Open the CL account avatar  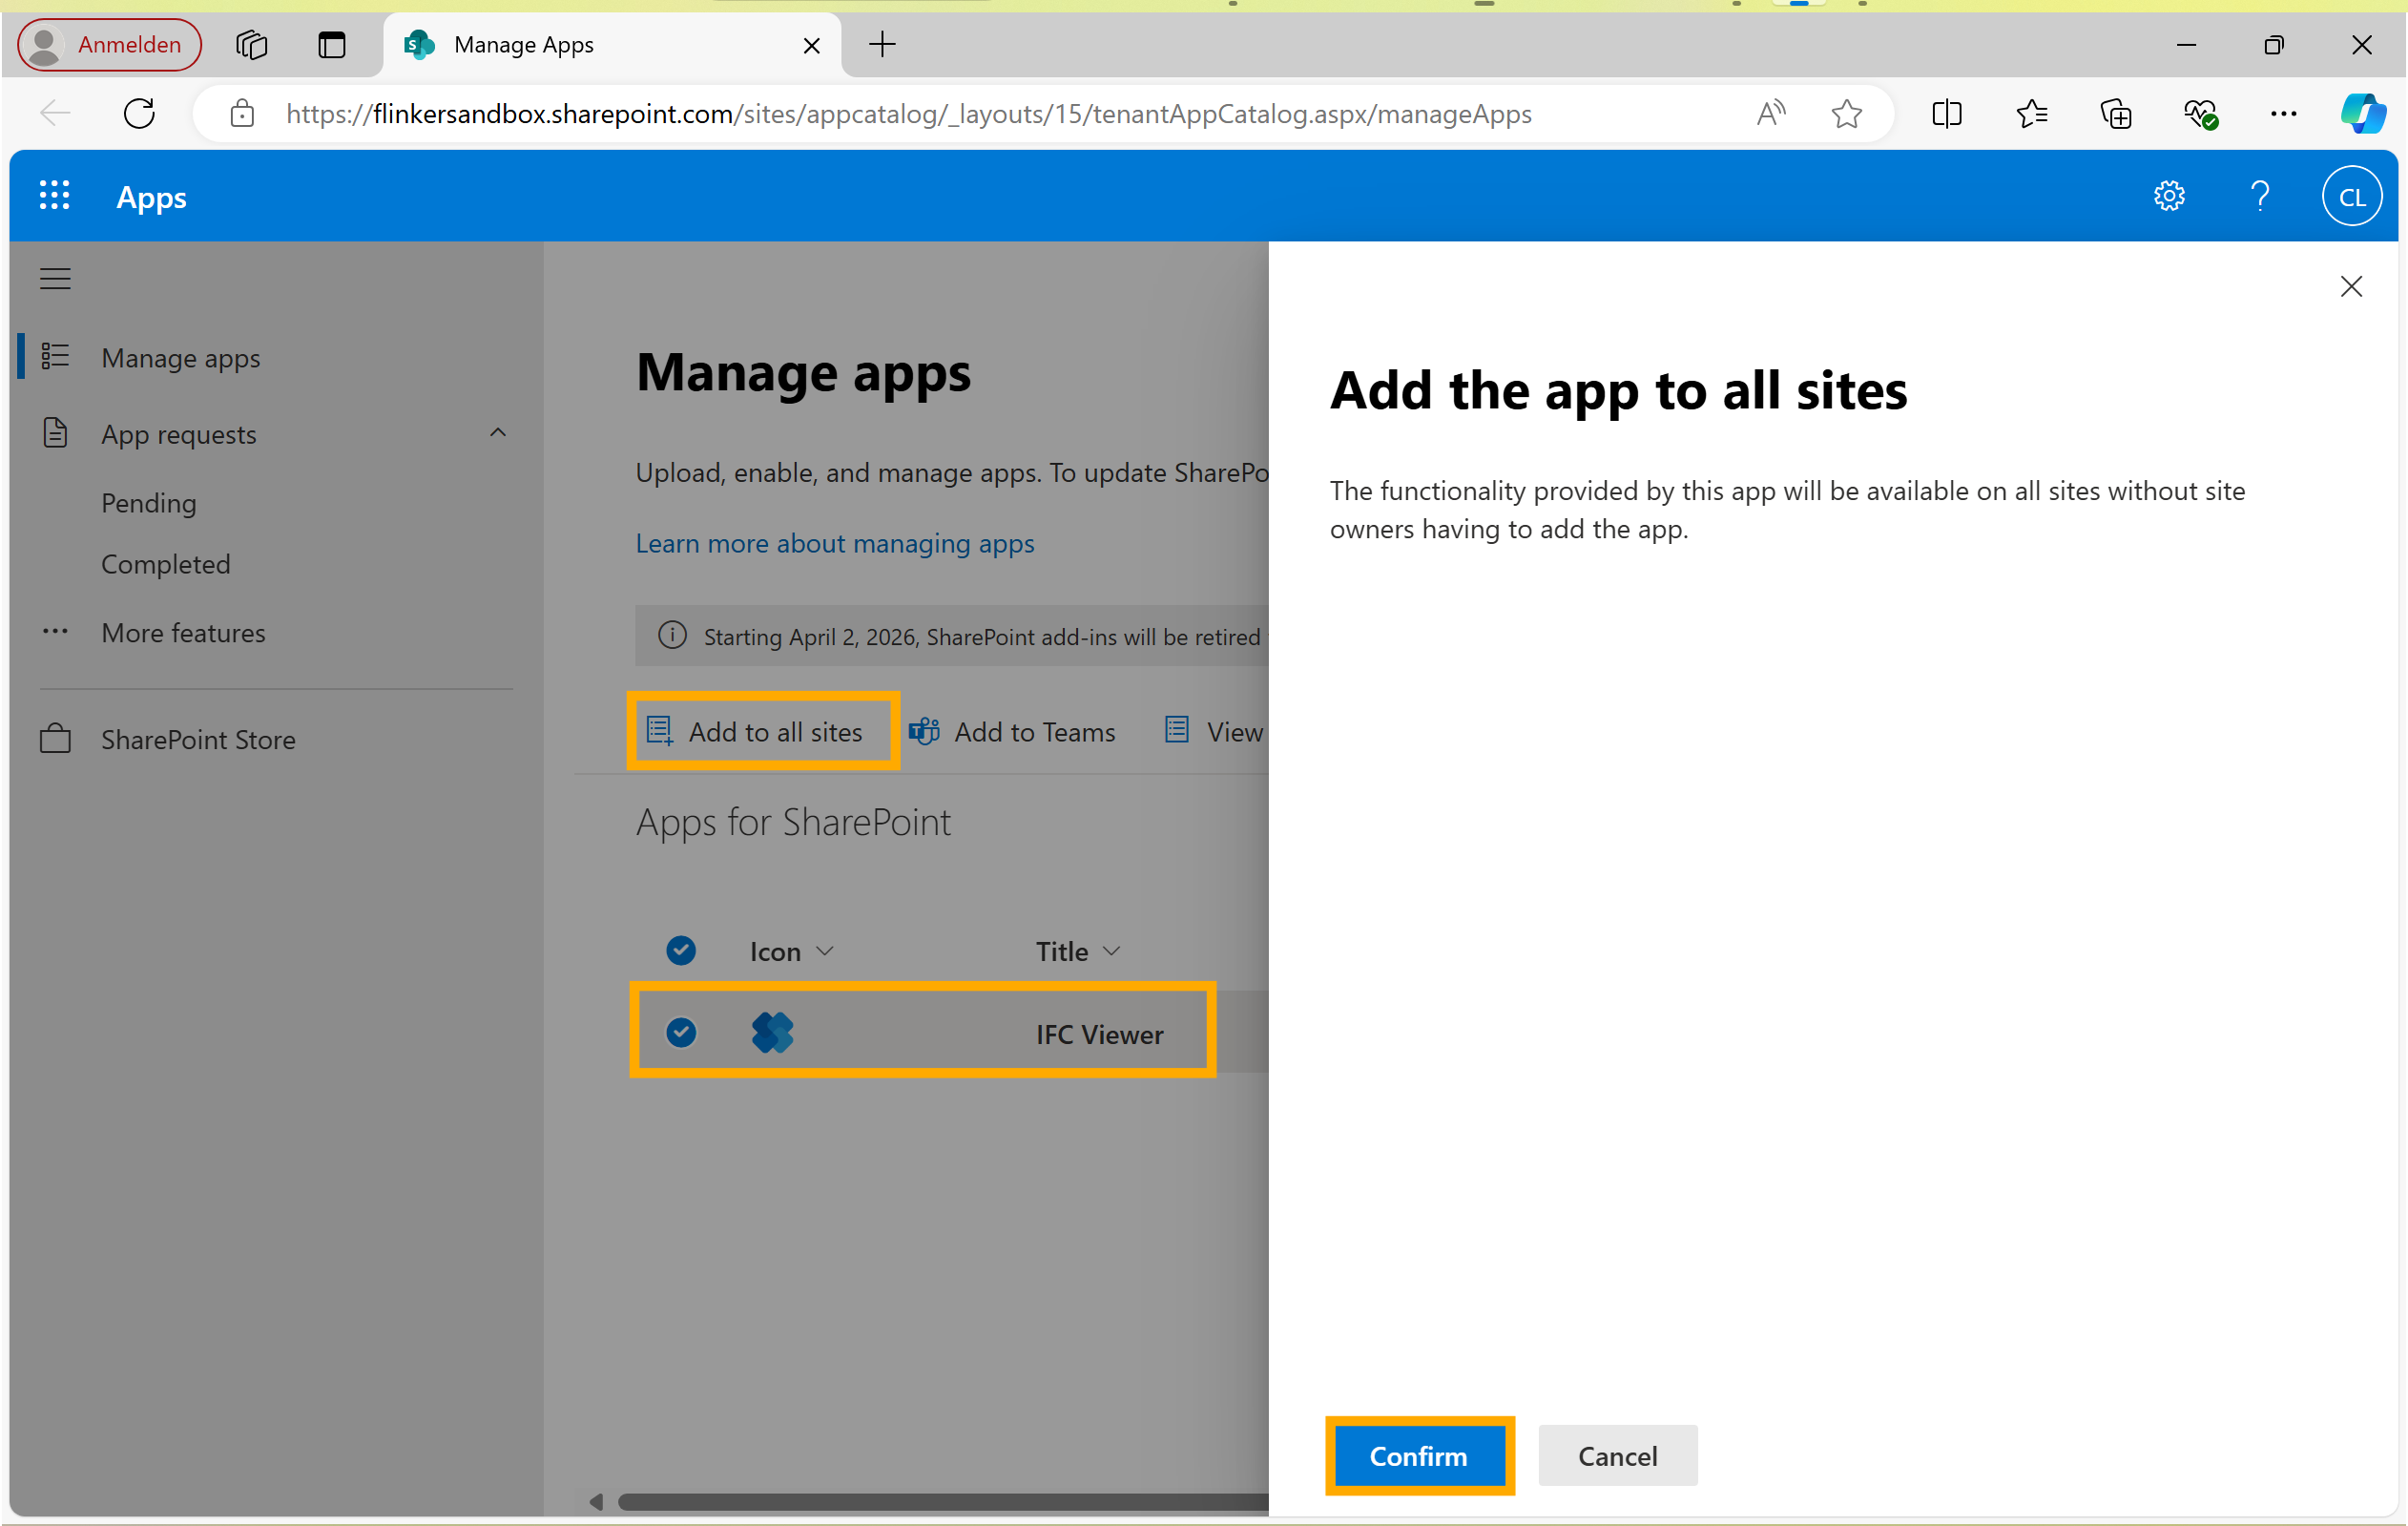(x=2351, y=196)
